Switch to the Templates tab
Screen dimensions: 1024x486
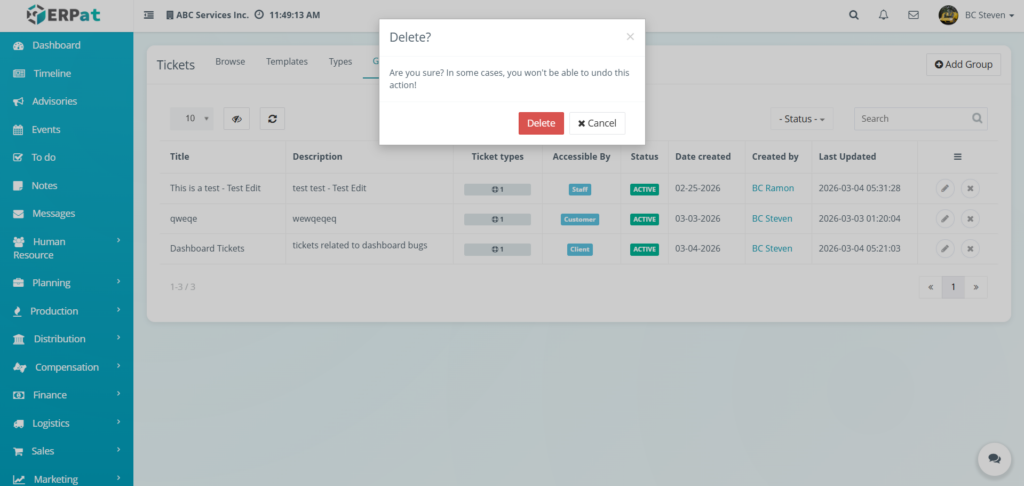(287, 61)
